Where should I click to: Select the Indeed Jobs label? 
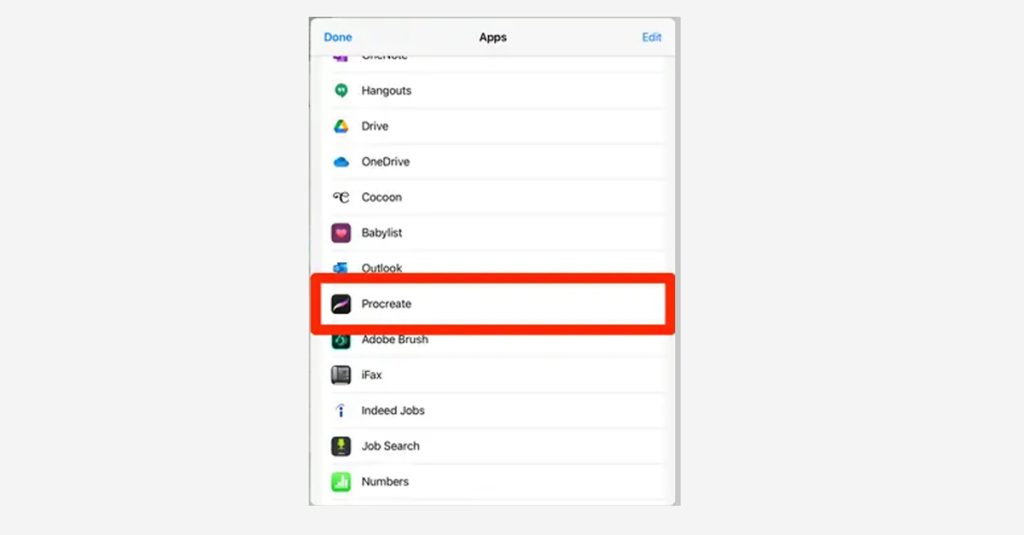tap(393, 410)
